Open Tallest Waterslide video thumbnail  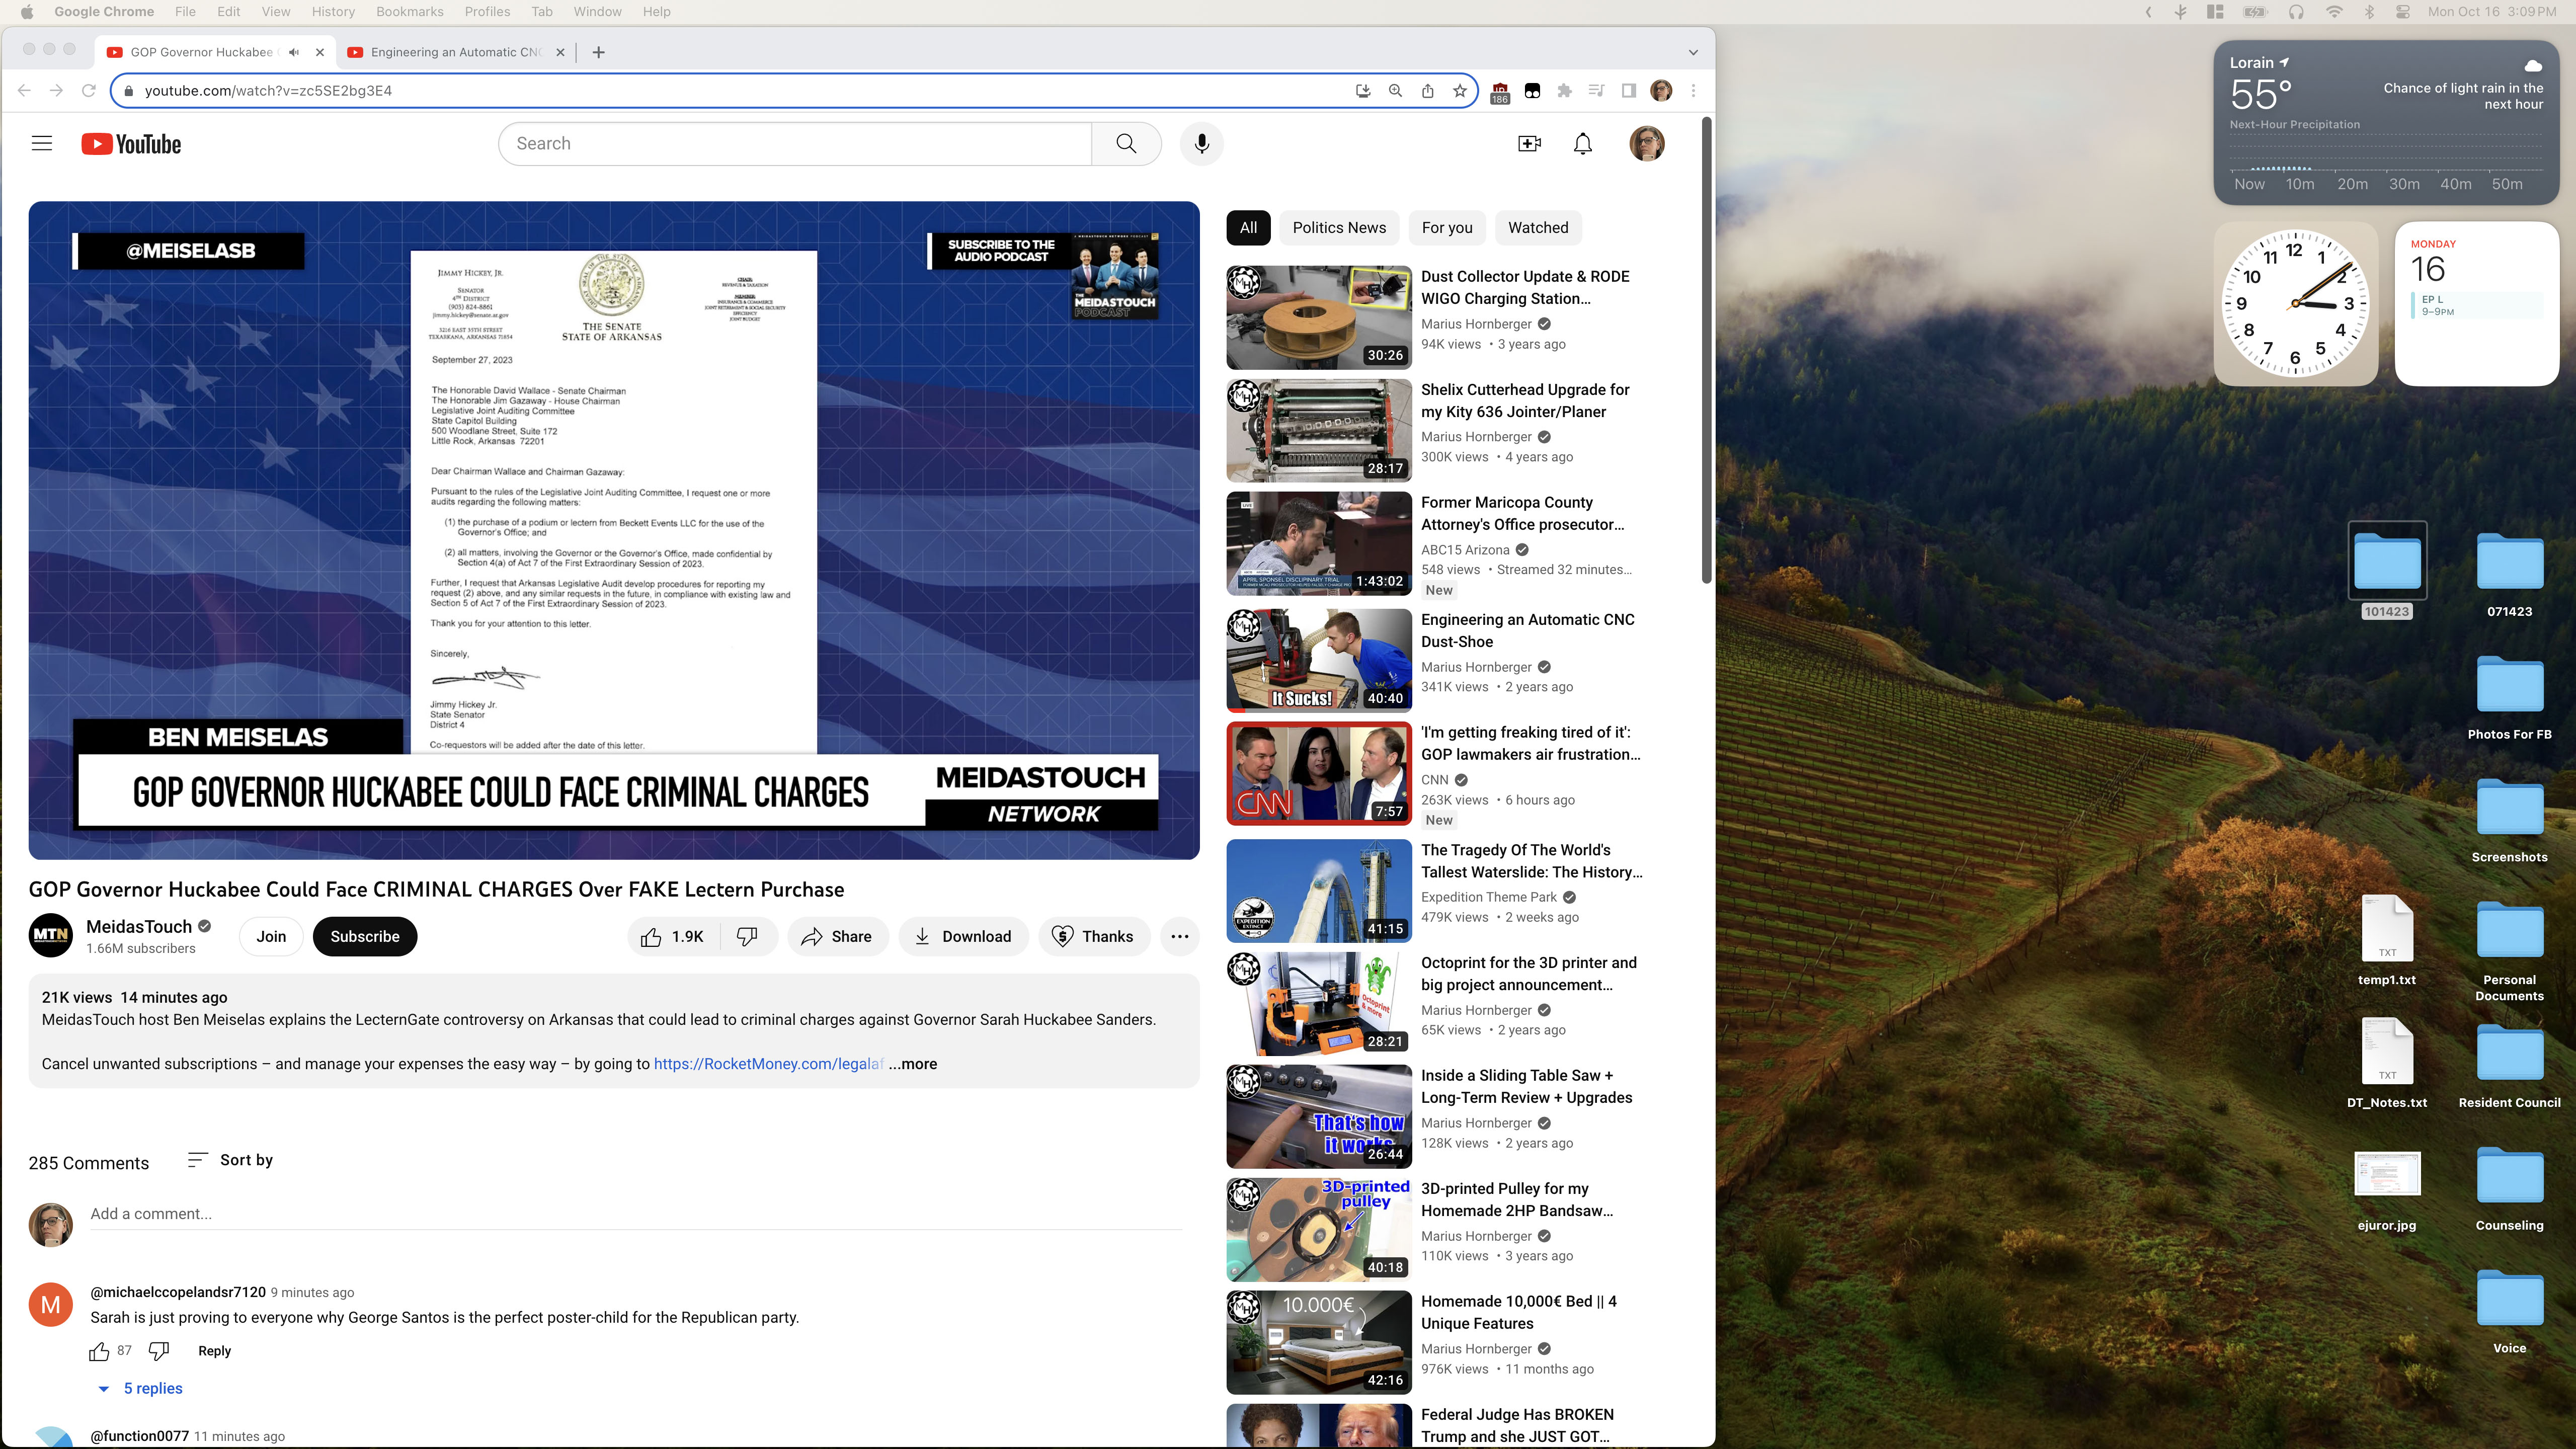(x=1319, y=891)
